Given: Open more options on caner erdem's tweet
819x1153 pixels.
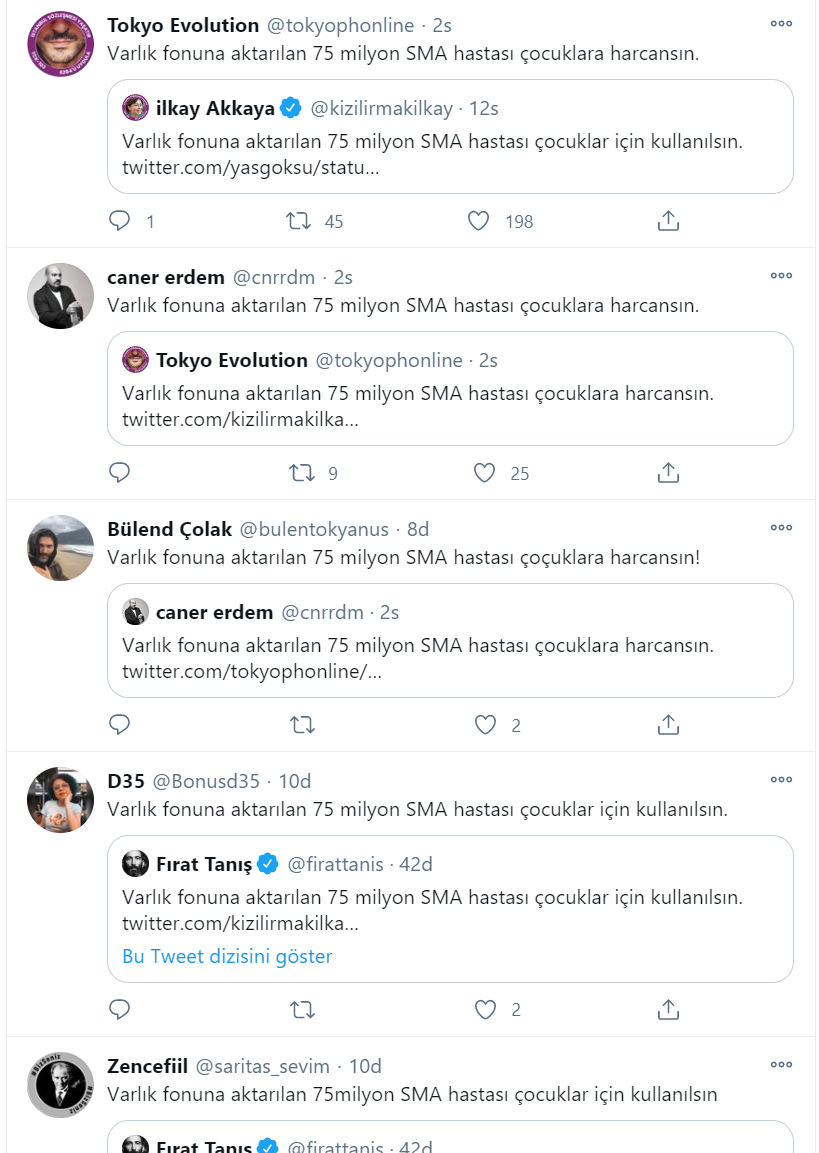Looking at the screenshot, I should point(781,276).
